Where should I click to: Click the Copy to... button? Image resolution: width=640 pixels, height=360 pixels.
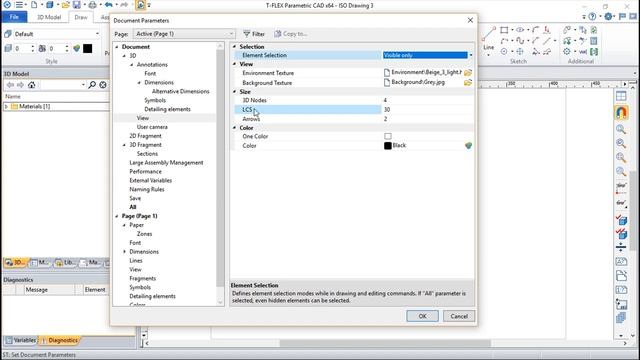click(291, 34)
